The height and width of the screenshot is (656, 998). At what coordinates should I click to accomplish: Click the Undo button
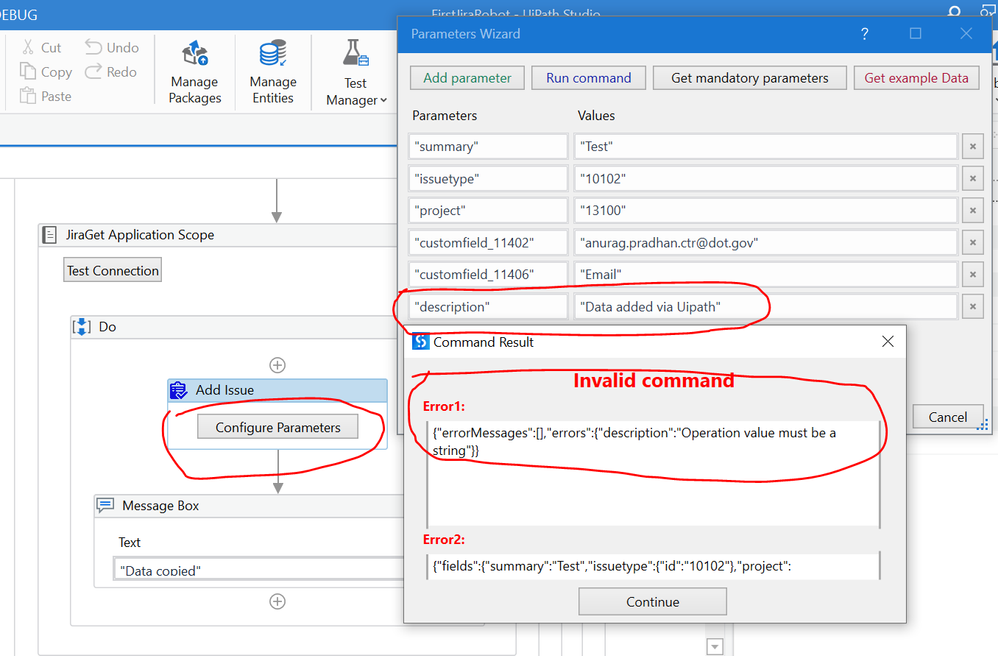click(x=112, y=48)
